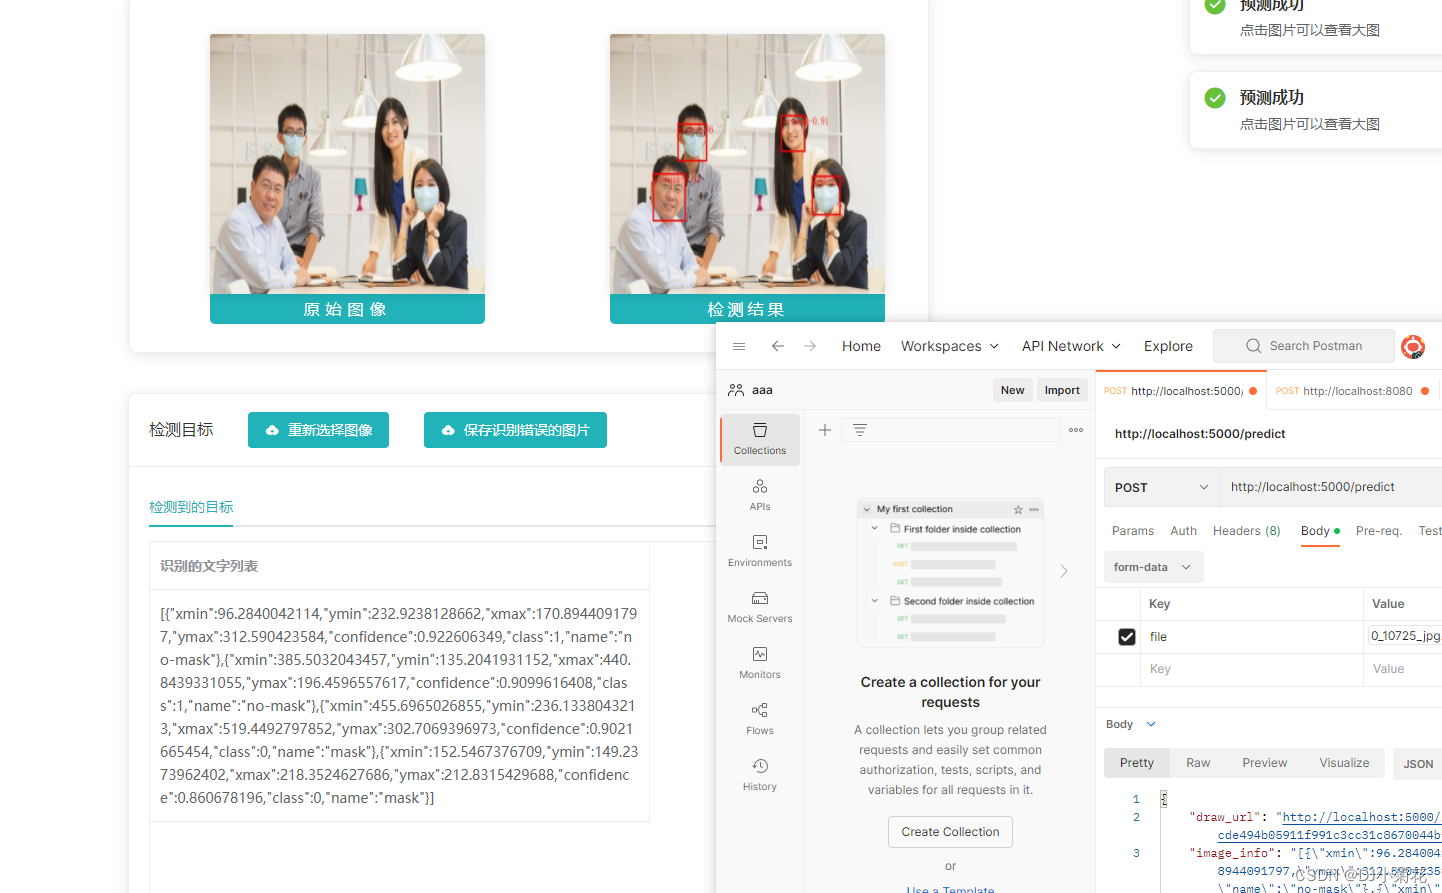1442x893 pixels.
Task: Click green check icon on 预测成功 notification
Action: pos(1215,98)
